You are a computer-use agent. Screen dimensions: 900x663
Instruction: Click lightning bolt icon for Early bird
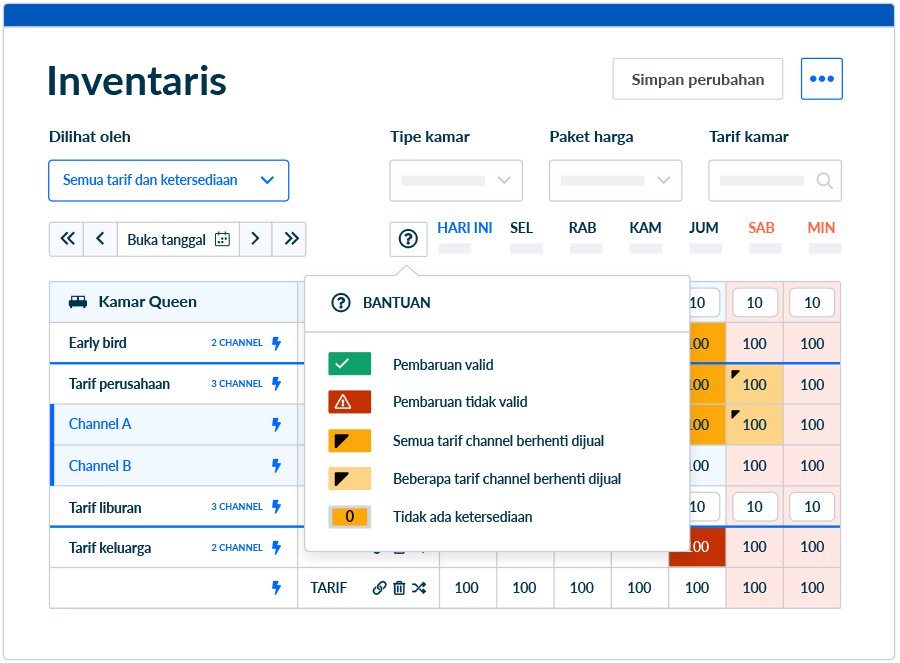277,343
